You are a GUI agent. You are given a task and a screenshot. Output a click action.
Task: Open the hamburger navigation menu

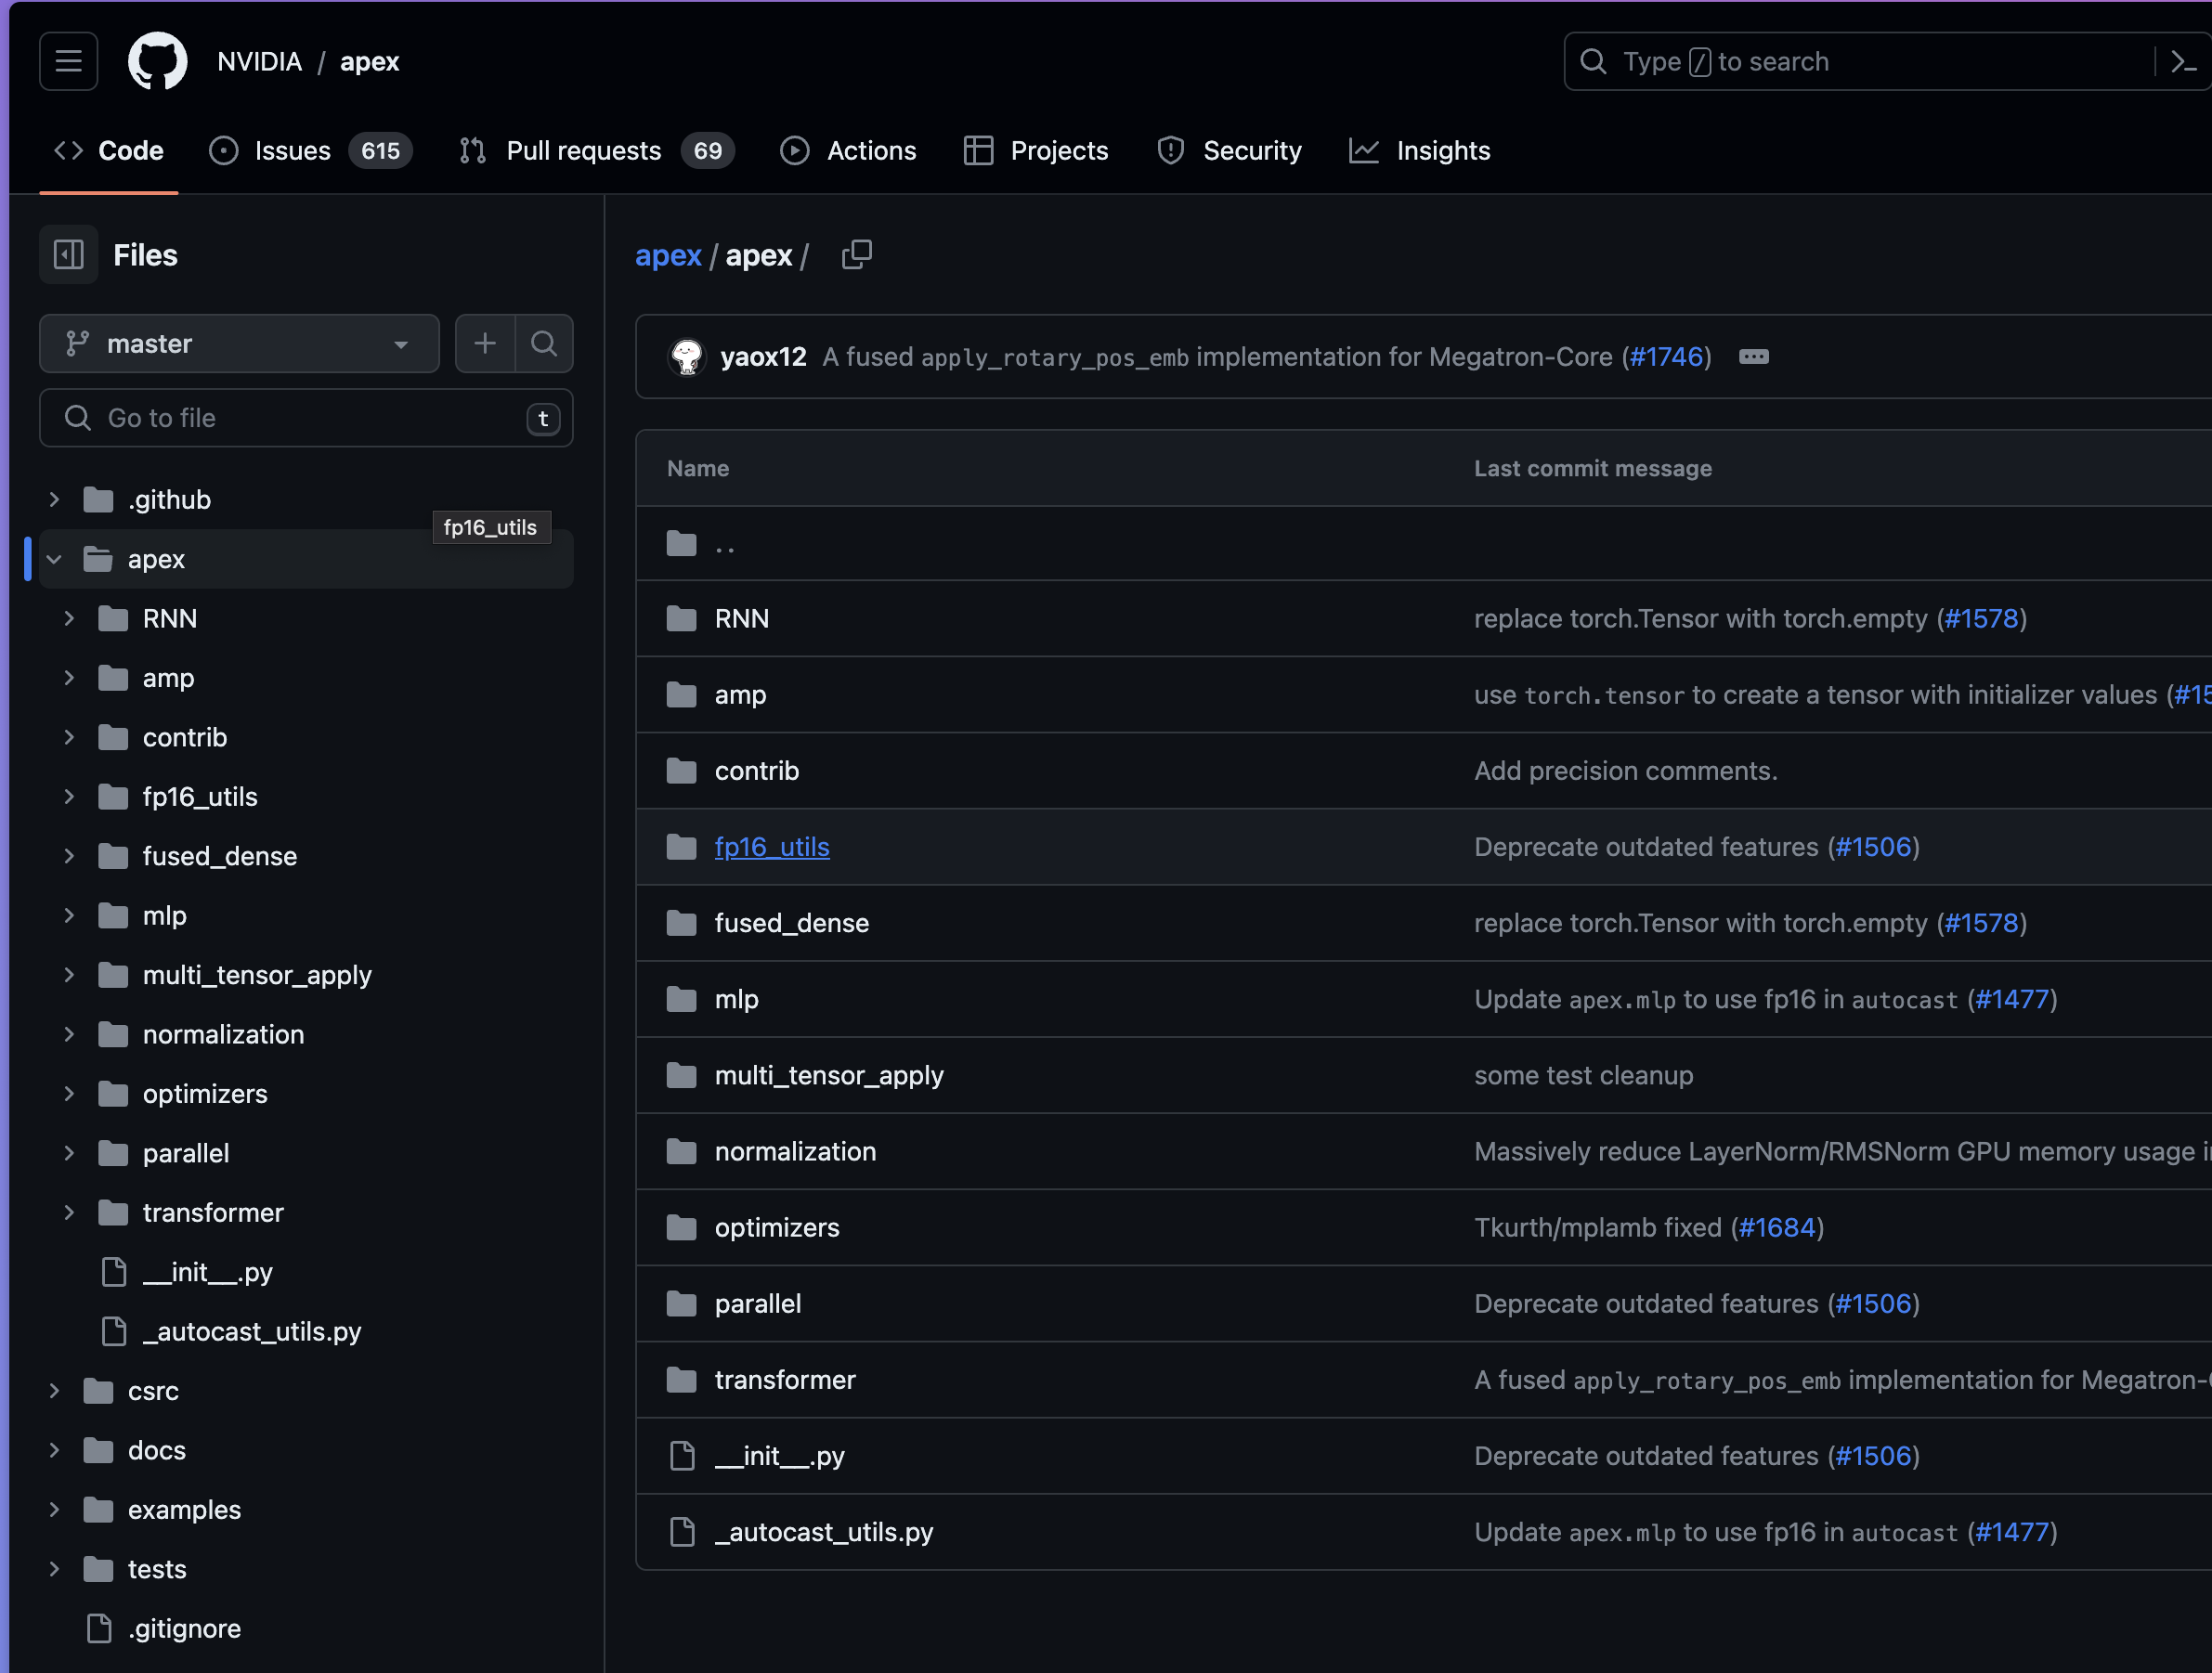tap(68, 61)
